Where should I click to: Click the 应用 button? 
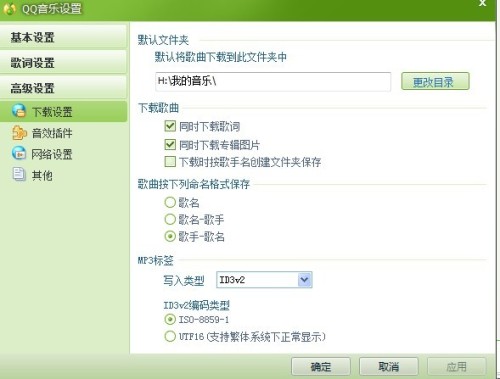[457, 367]
